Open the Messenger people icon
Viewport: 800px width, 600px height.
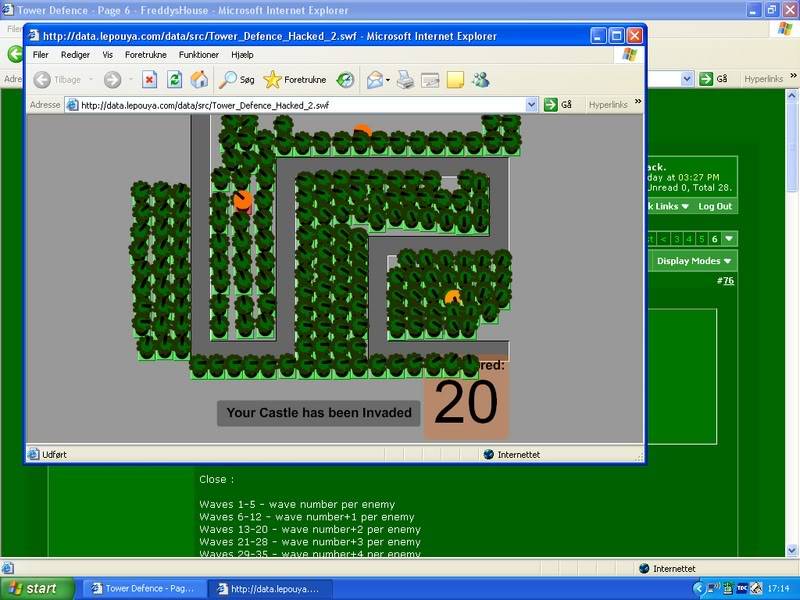481,80
